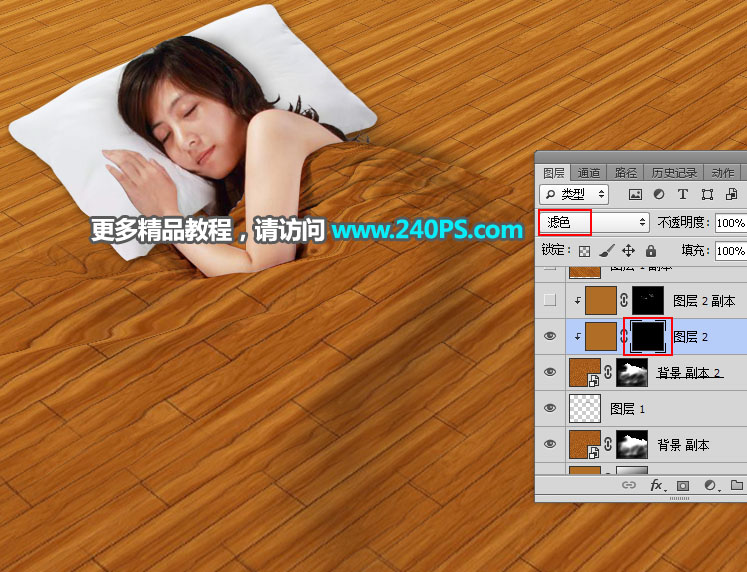Select layer name 背景 副本 2
747x572 pixels.
[x=689, y=373]
